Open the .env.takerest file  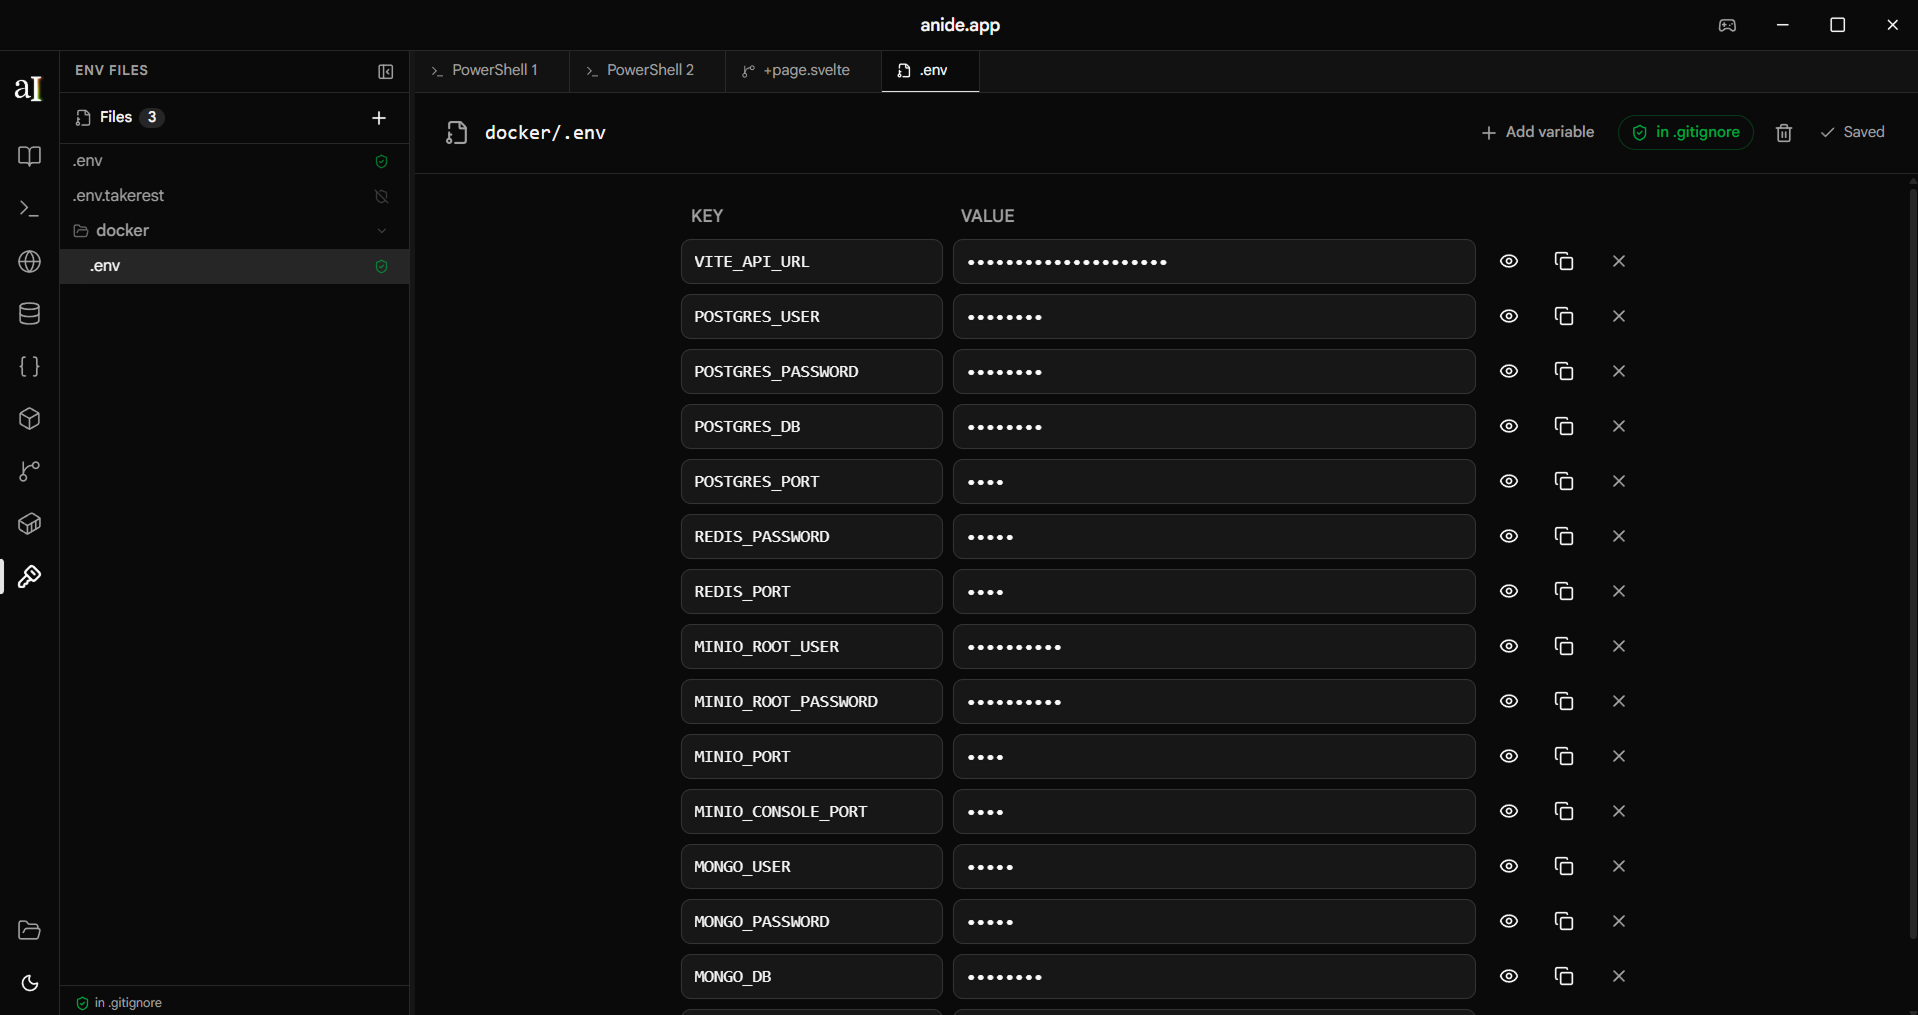coord(234,196)
